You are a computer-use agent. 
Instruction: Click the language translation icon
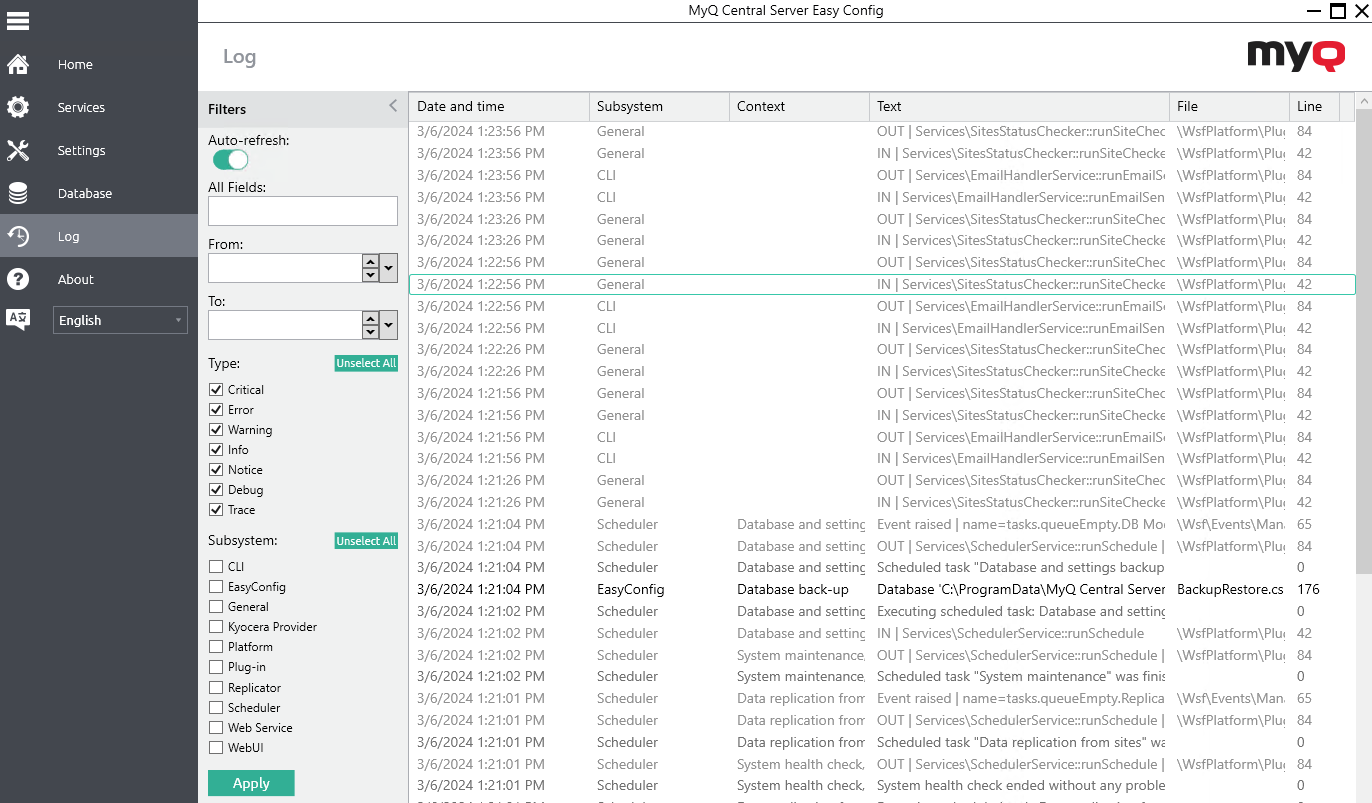(x=18, y=320)
